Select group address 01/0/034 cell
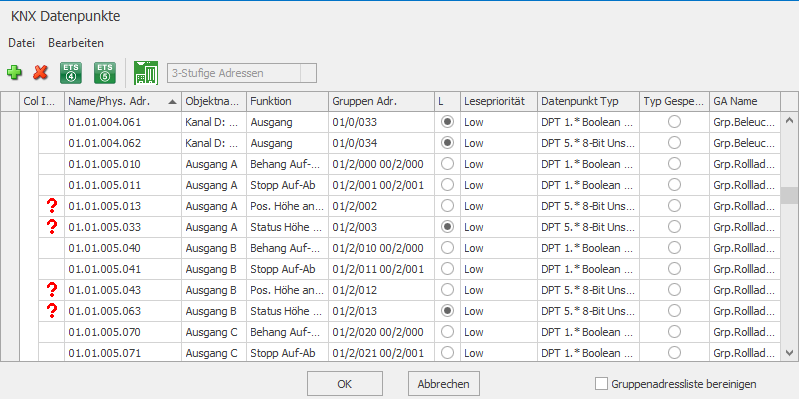 tap(382, 143)
